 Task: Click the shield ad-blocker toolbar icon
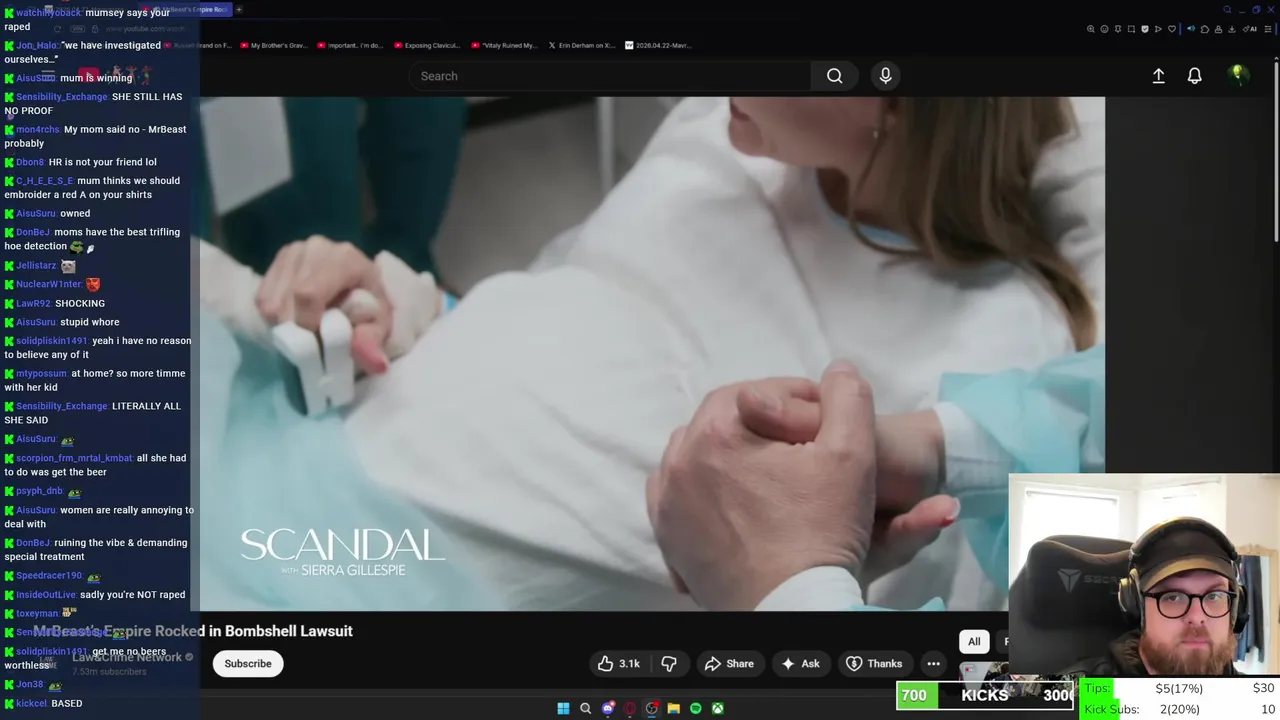(1145, 29)
